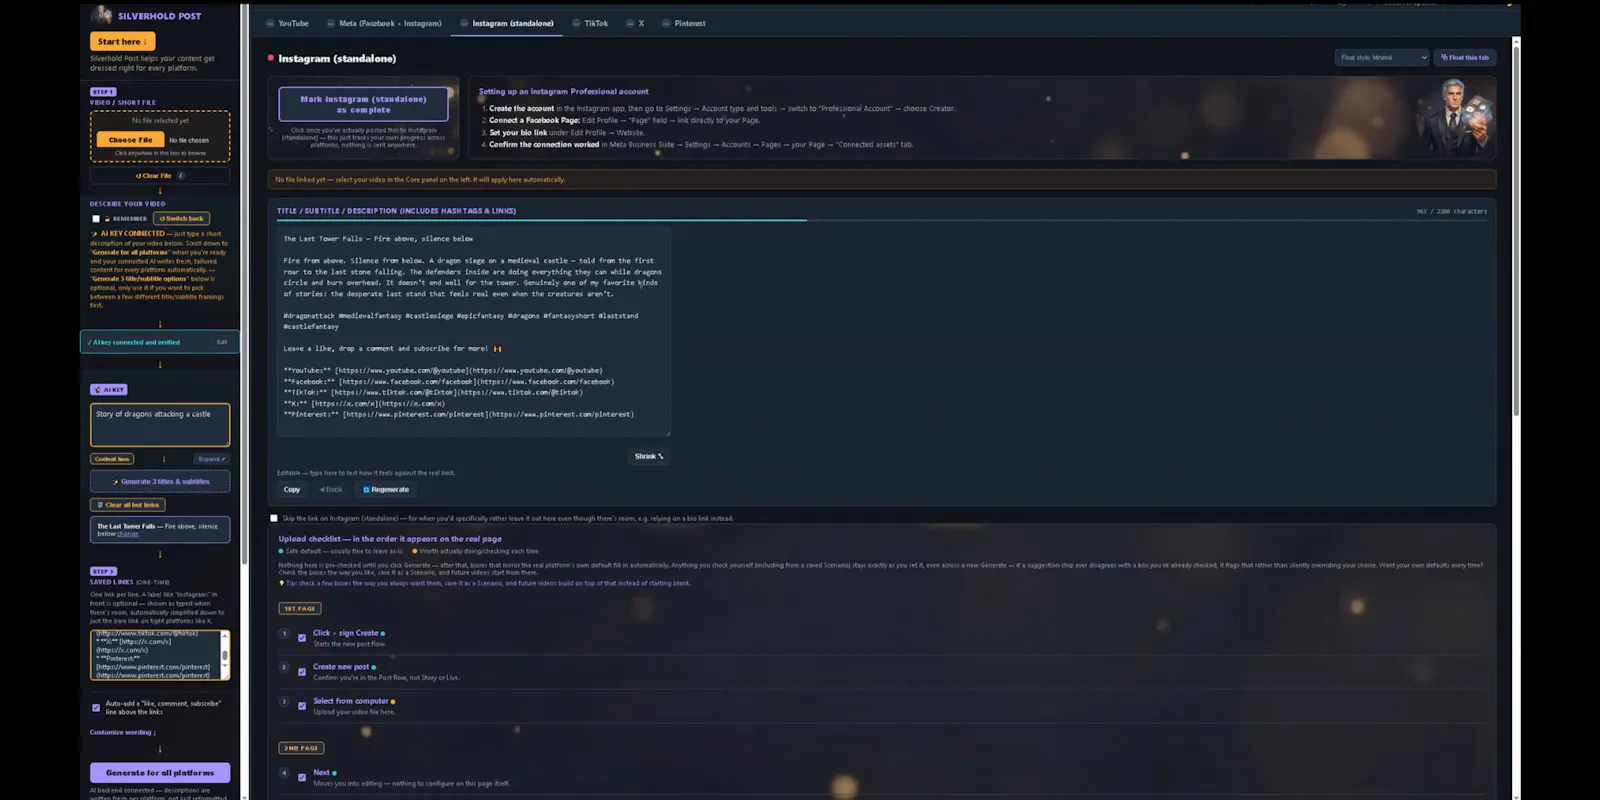1600x800 pixels.
Task: Click the saved links textarea scrollbar
Action: click(225, 655)
